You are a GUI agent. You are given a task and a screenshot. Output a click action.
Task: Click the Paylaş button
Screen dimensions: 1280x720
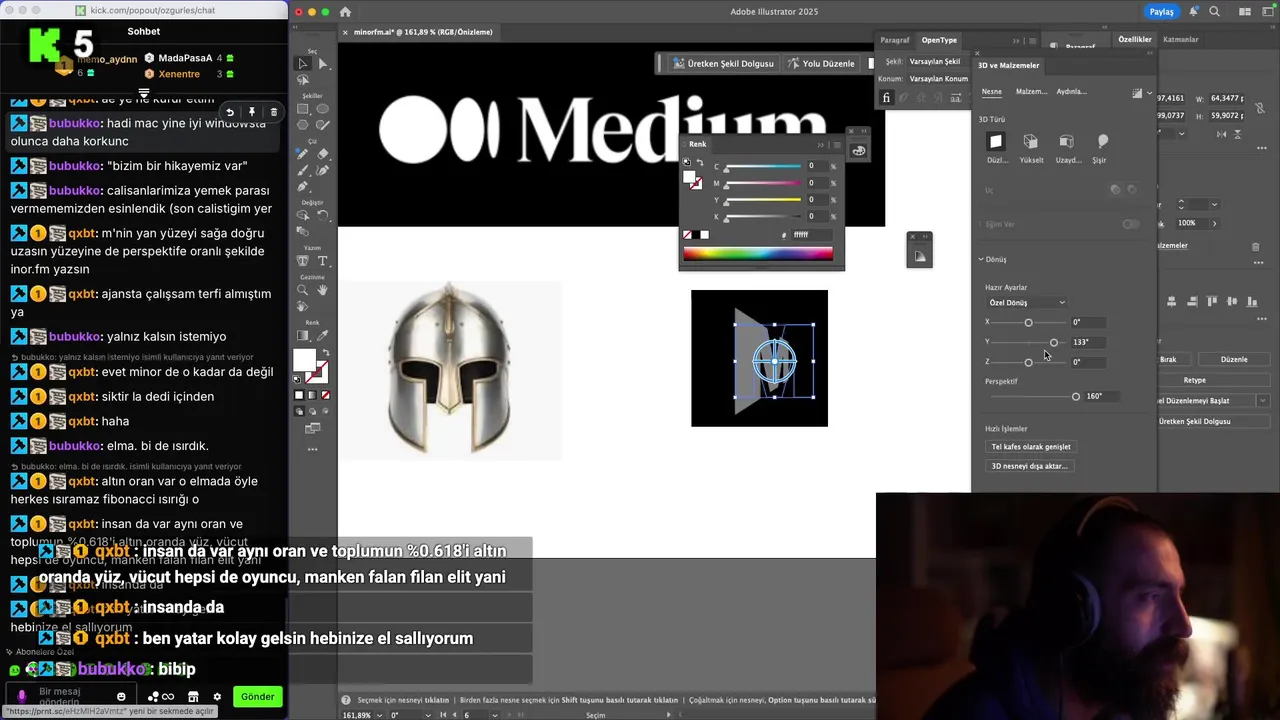click(1161, 12)
